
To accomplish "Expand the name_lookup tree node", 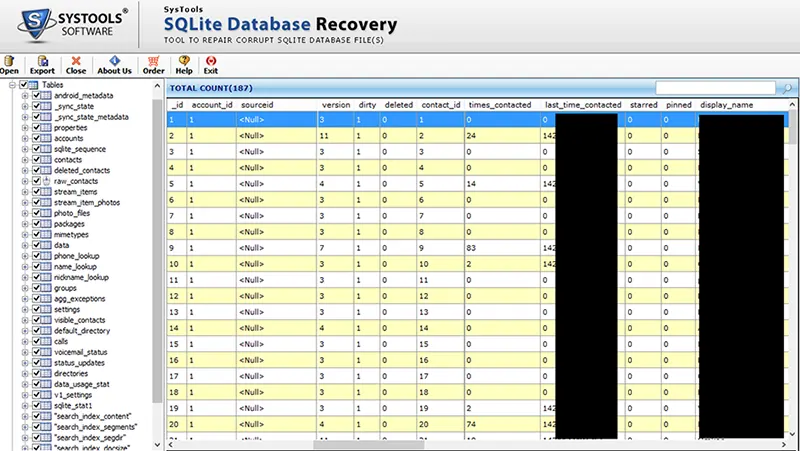I will click(24, 266).
